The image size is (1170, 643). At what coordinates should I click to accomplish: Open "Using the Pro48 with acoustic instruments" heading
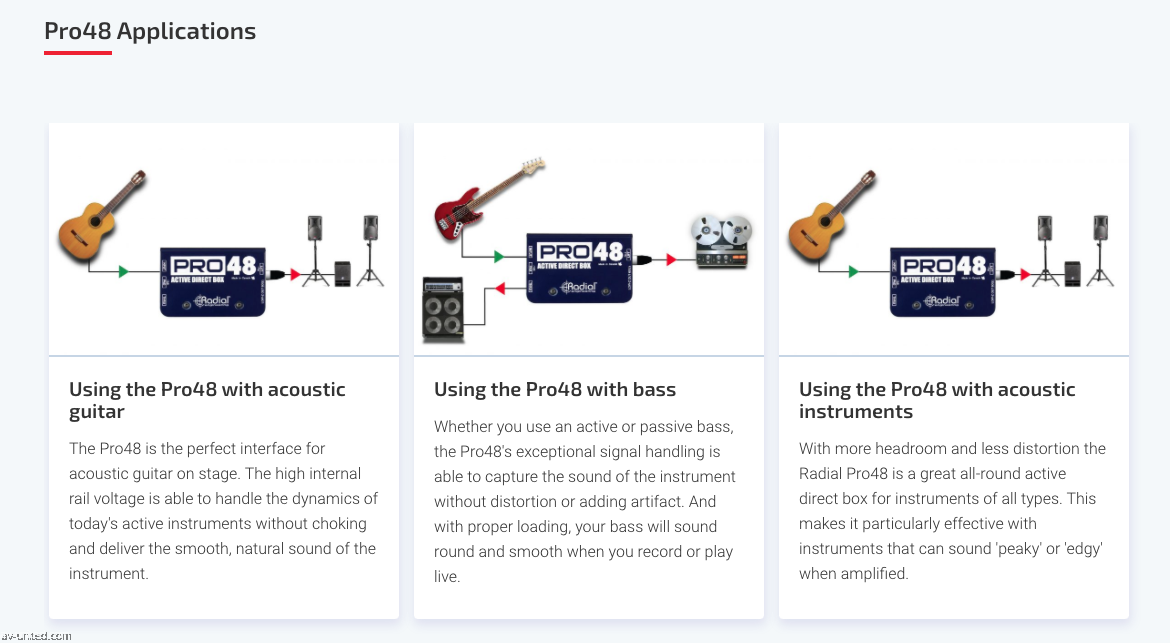tap(937, 400)
